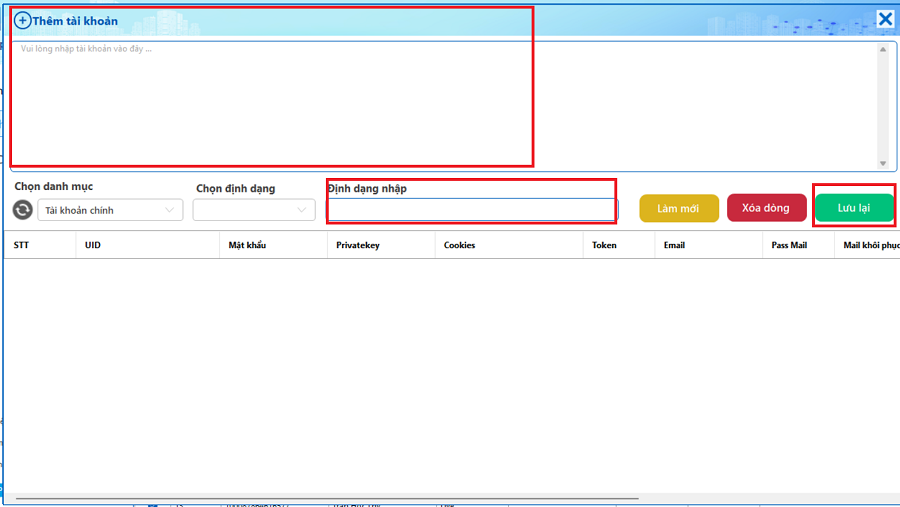Viewport: 900px width, 507px height.
Task: Click the plus icon beside Thêm tài khoản
Action: click(22, 21)
